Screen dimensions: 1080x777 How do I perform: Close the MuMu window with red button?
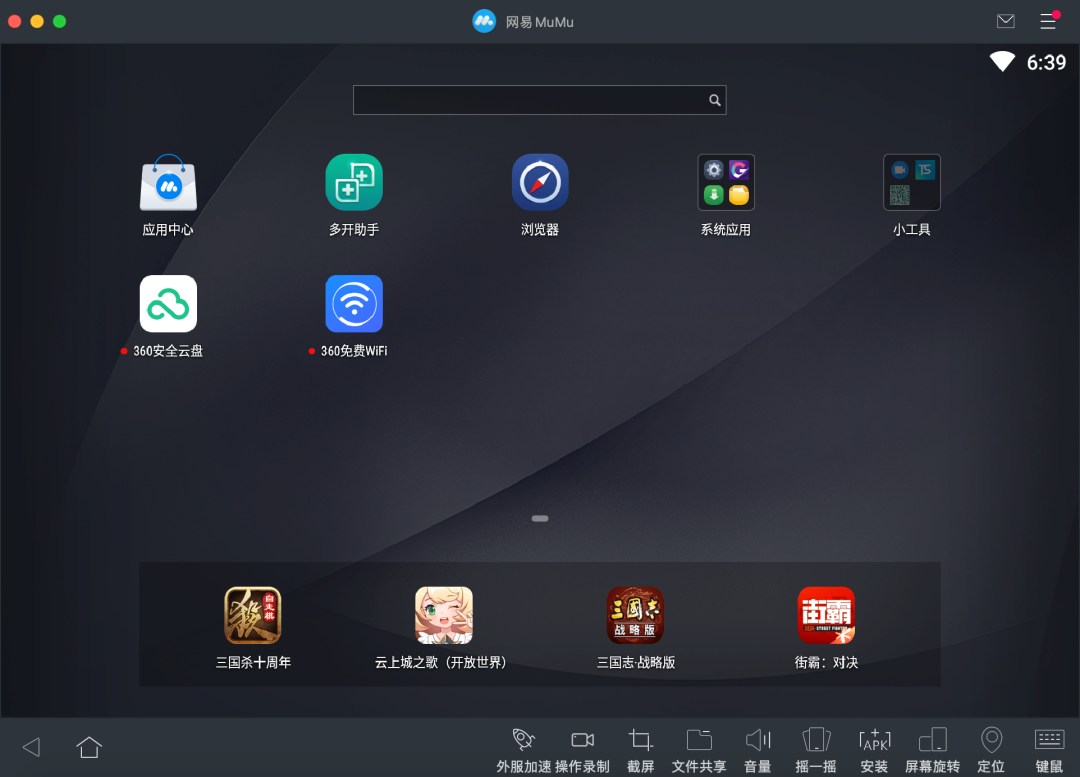[x=14, y=21]
